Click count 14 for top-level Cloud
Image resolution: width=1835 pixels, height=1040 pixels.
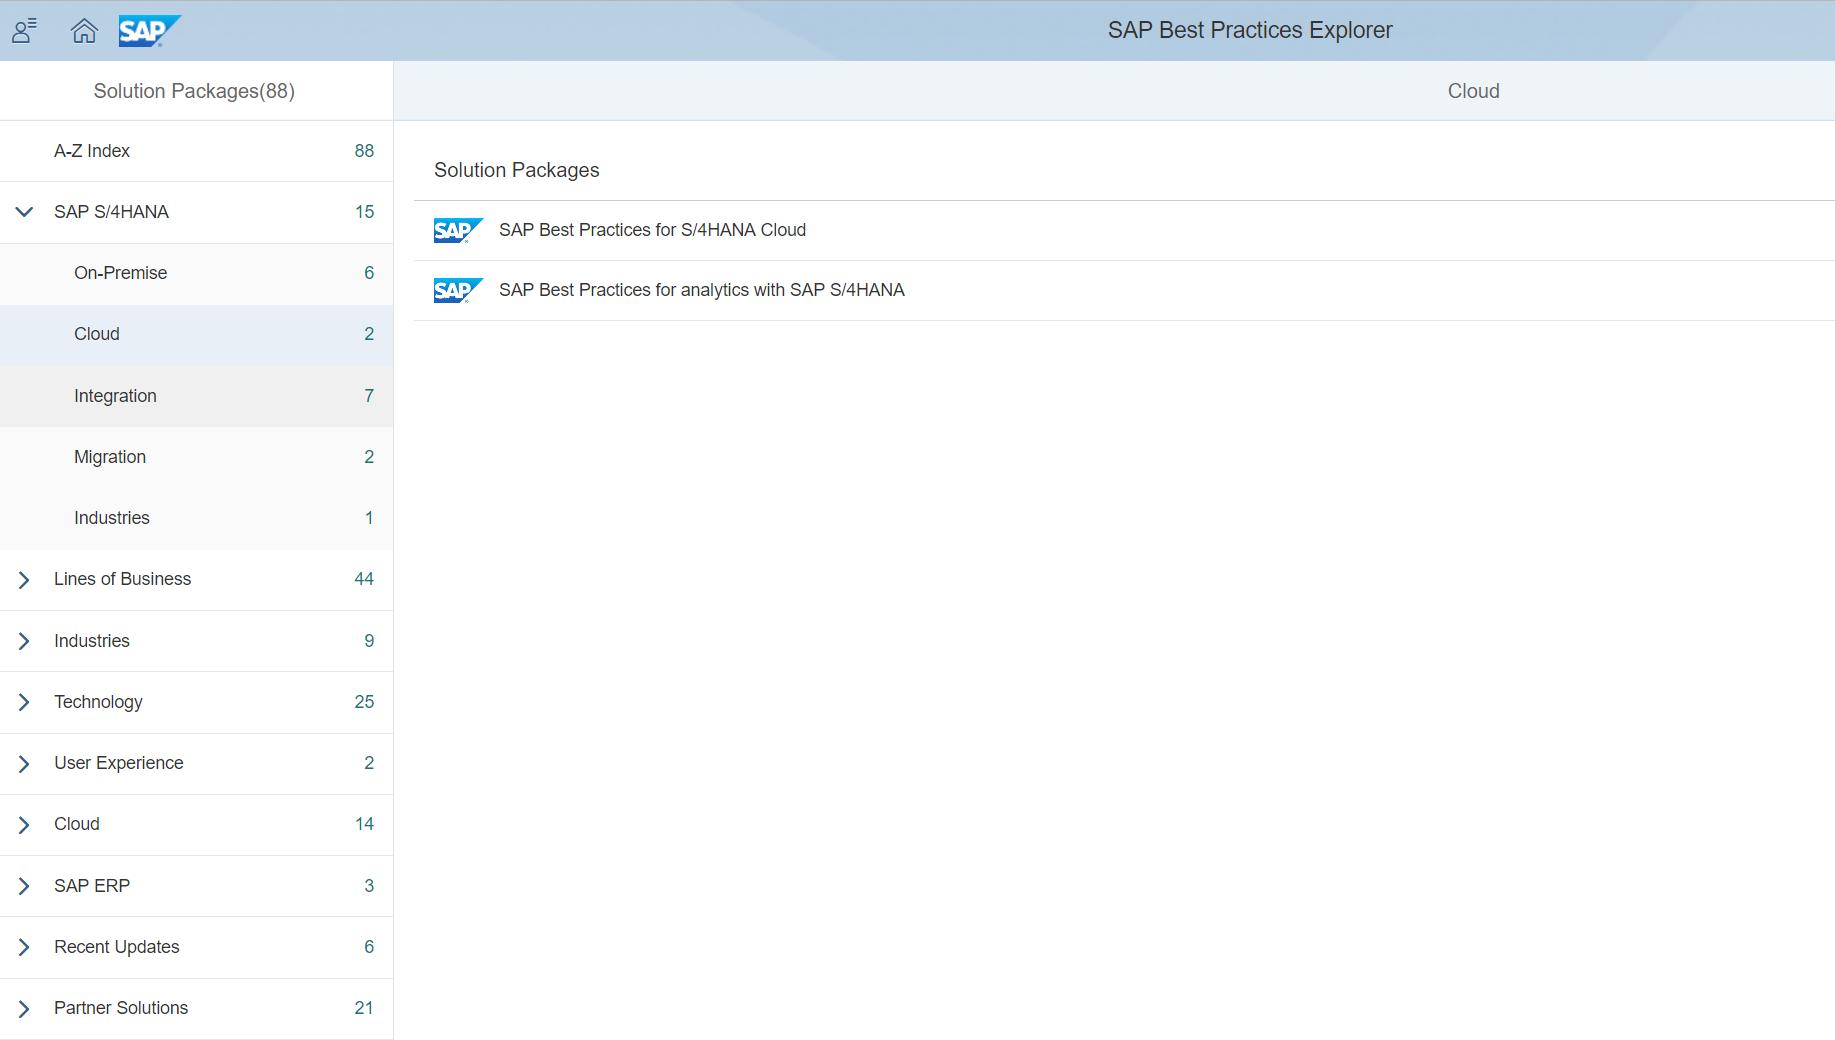coord(364,824)
